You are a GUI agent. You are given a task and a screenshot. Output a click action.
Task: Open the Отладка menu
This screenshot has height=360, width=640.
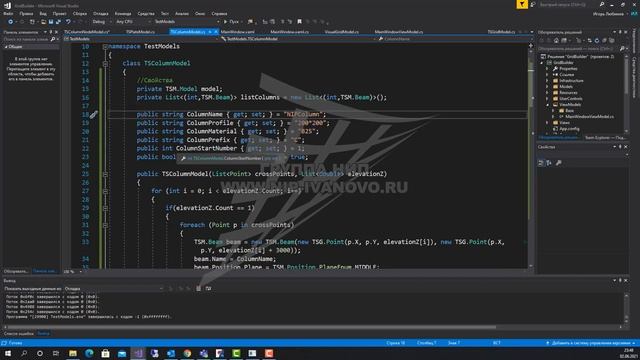(x=100, y=13)
